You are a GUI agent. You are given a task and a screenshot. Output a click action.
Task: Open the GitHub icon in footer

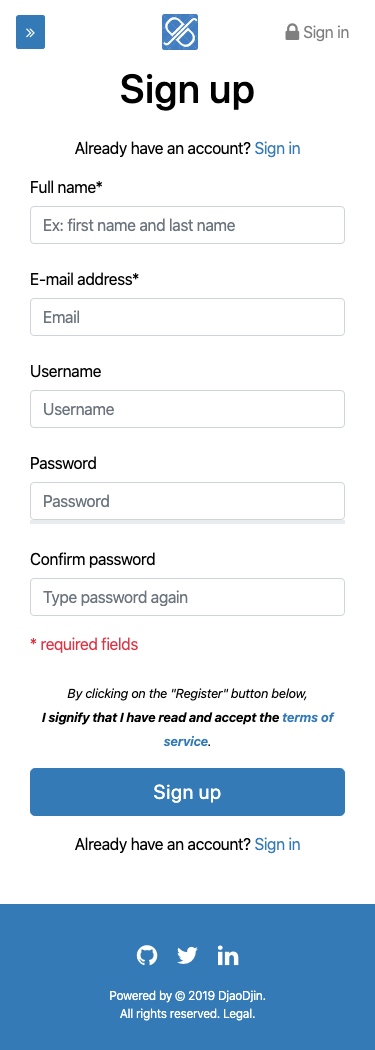click(x=147, y=956)
